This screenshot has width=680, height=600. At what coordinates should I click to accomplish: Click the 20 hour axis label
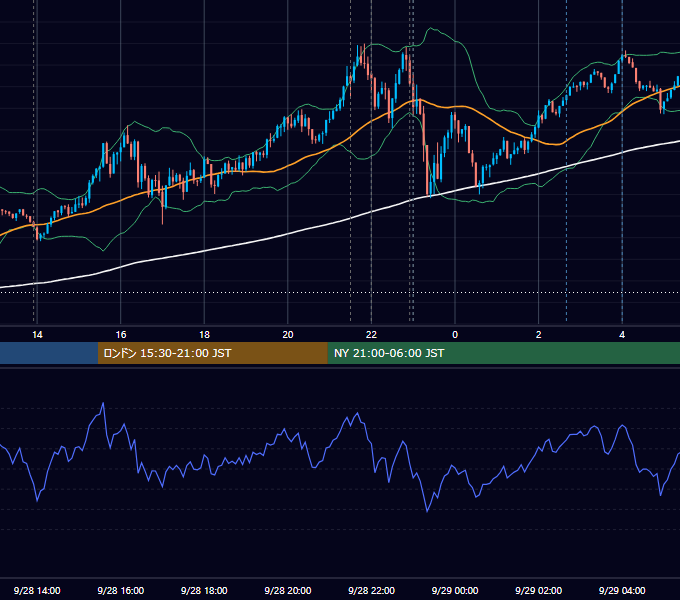coord(288,335)
